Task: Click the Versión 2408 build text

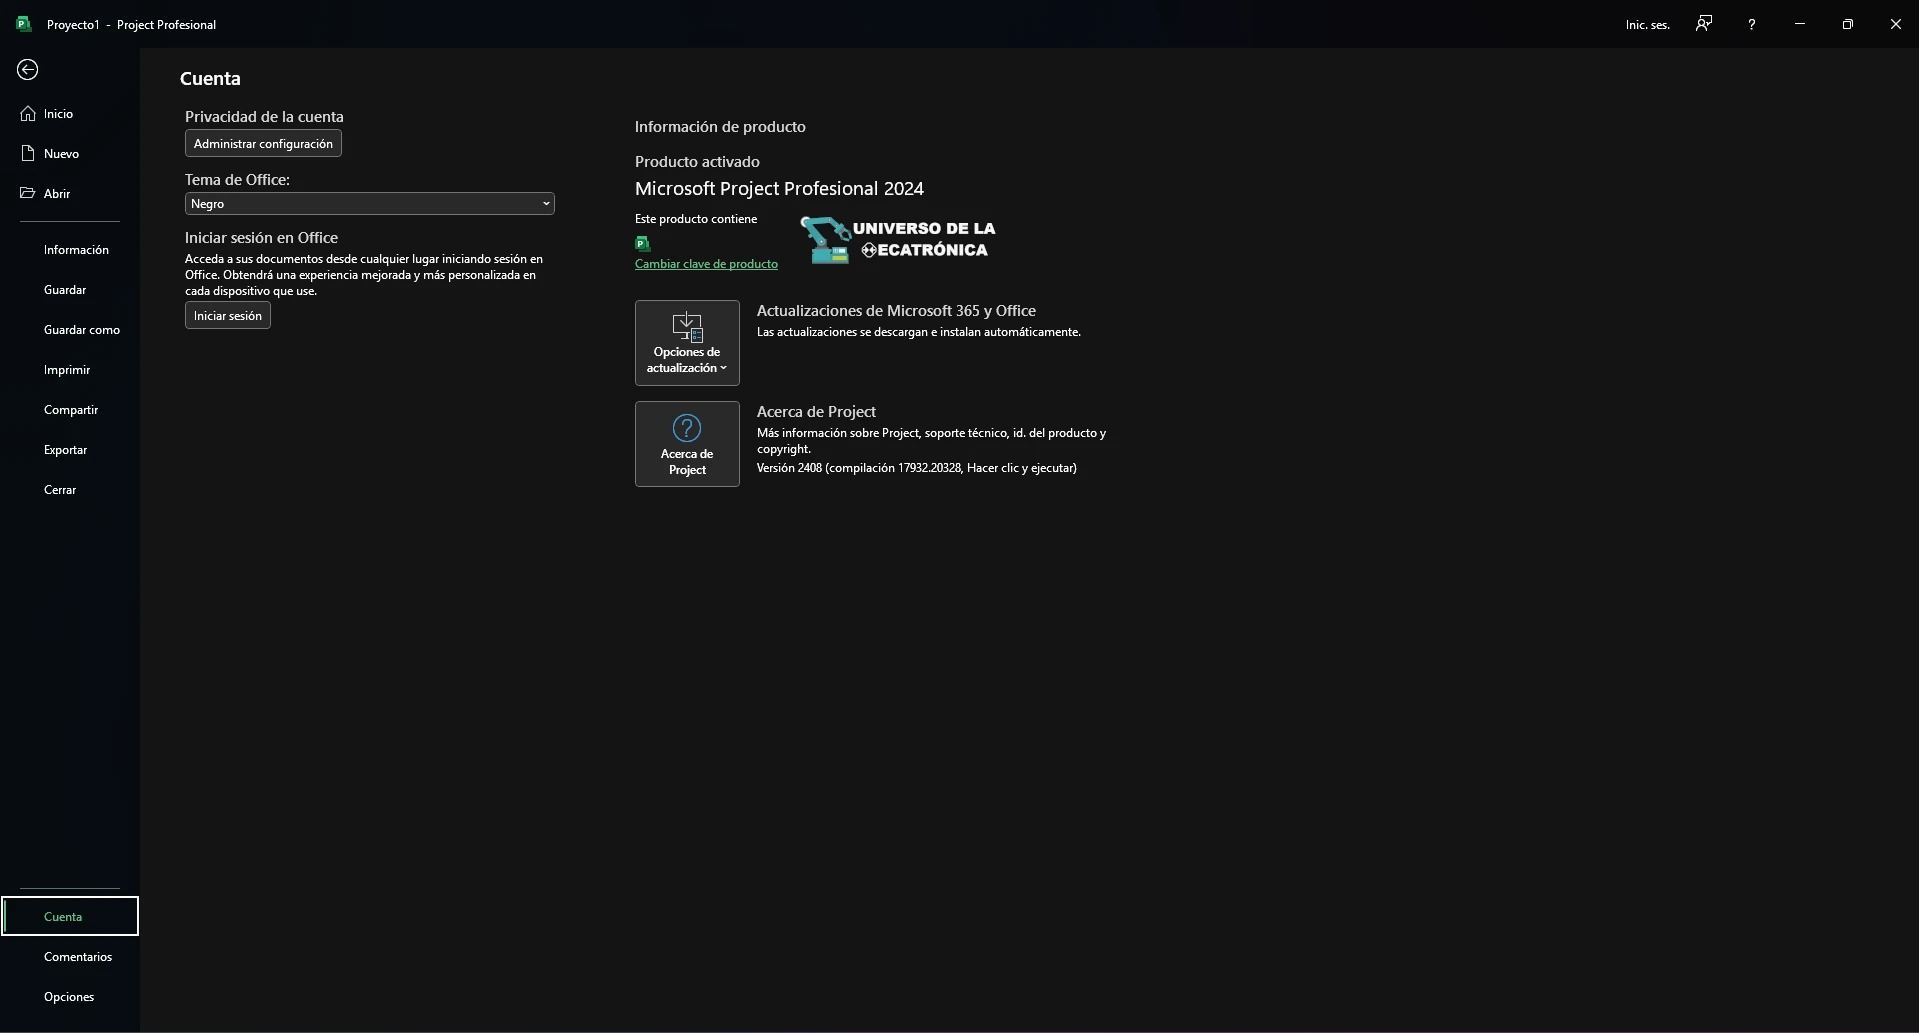Action: pyautogui.click(x=917, y=468)
